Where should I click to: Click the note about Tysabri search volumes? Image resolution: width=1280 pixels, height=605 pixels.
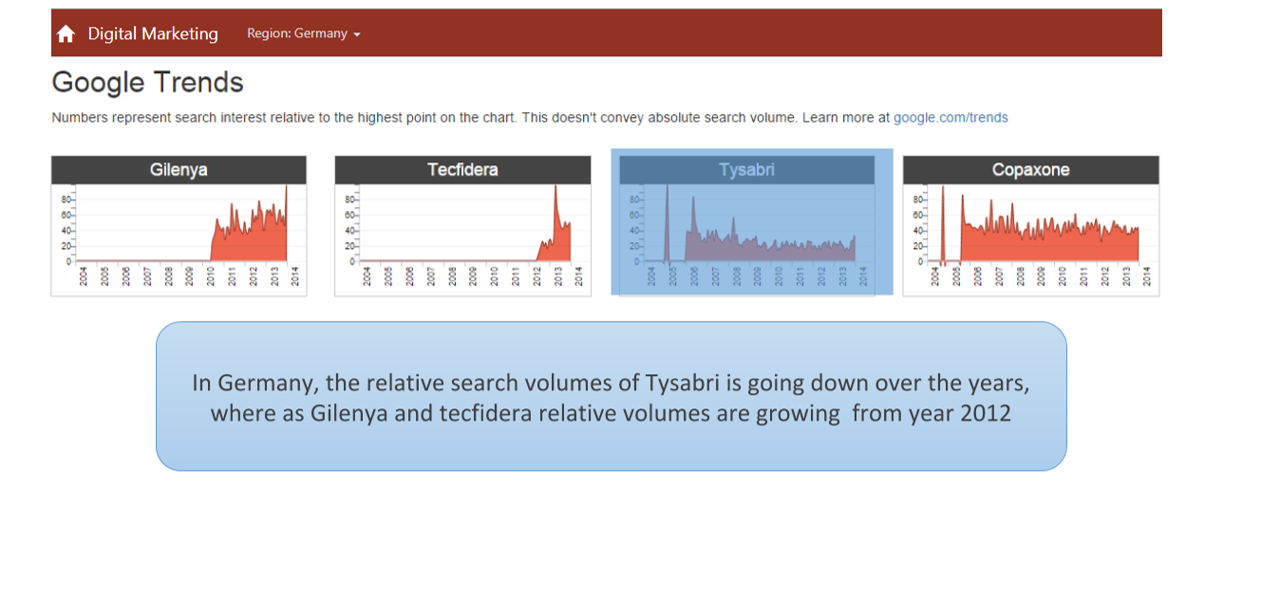tap(611, 397)
